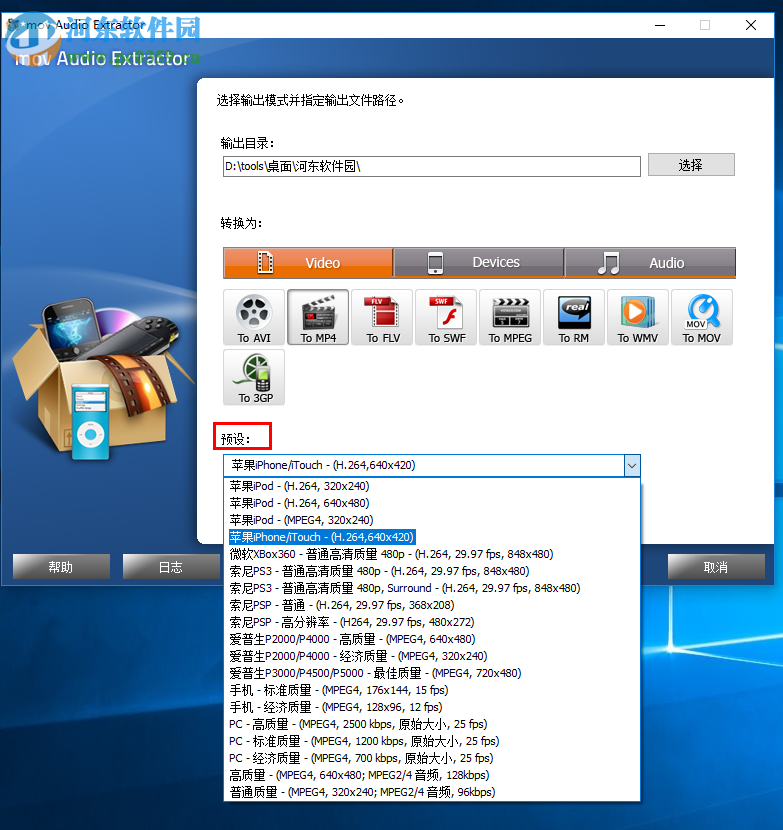Switch to the Audio tab
Viewport: 783px width, 830px height.
coord(650,263)
